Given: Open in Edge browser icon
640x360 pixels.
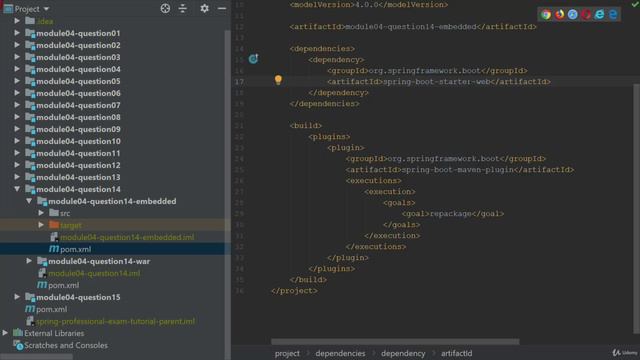Looking at the screenshot, I should (x=613, y=15).
